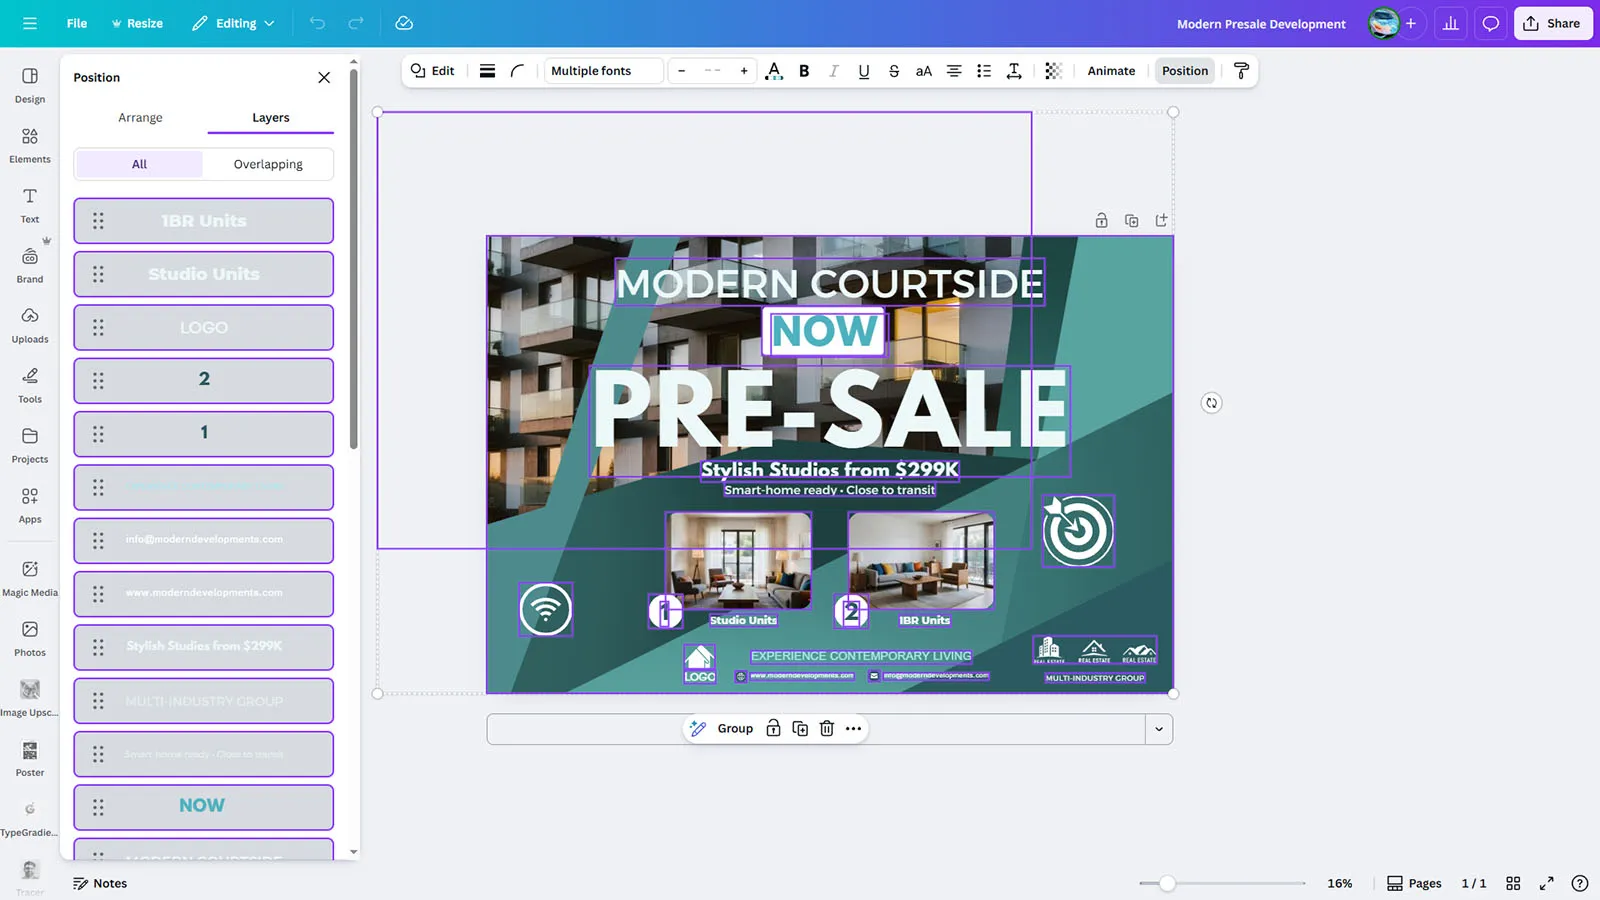Click the copy style paint roller icon
This screenshot has width=1600, height=900.
click(1241, 71)
